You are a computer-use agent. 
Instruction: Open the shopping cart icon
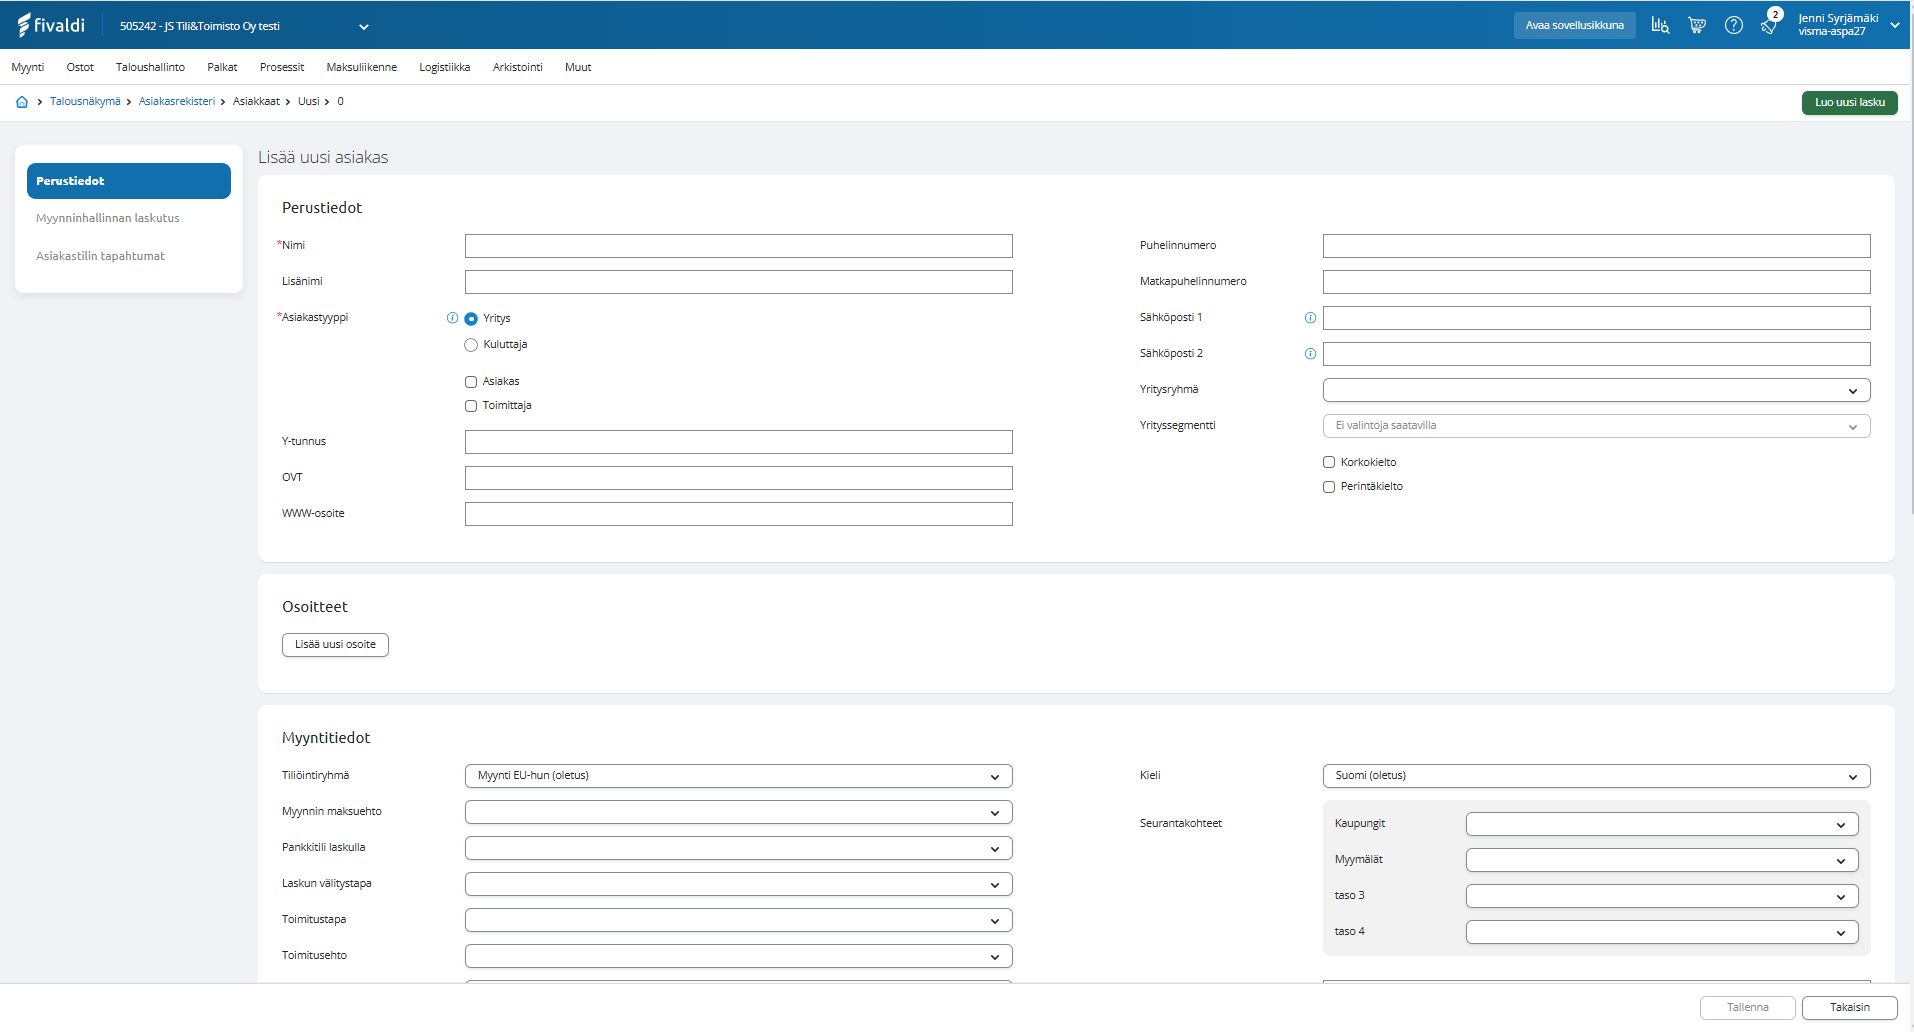(x=1697, y=26)
